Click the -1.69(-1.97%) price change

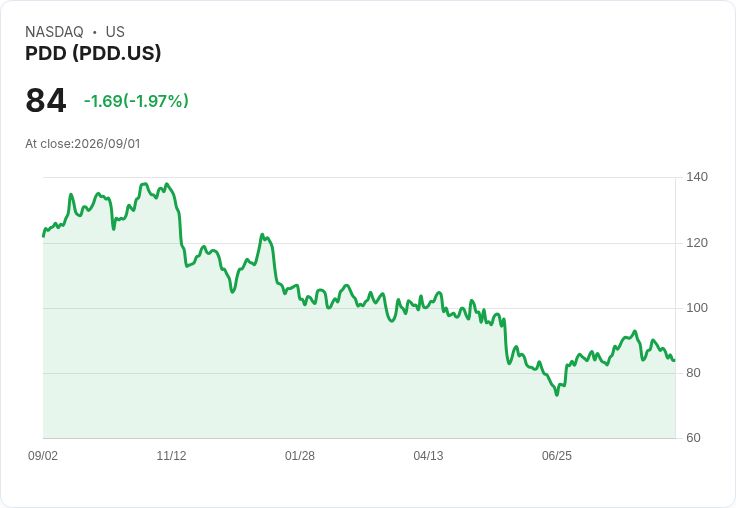(x=136, y=101)
